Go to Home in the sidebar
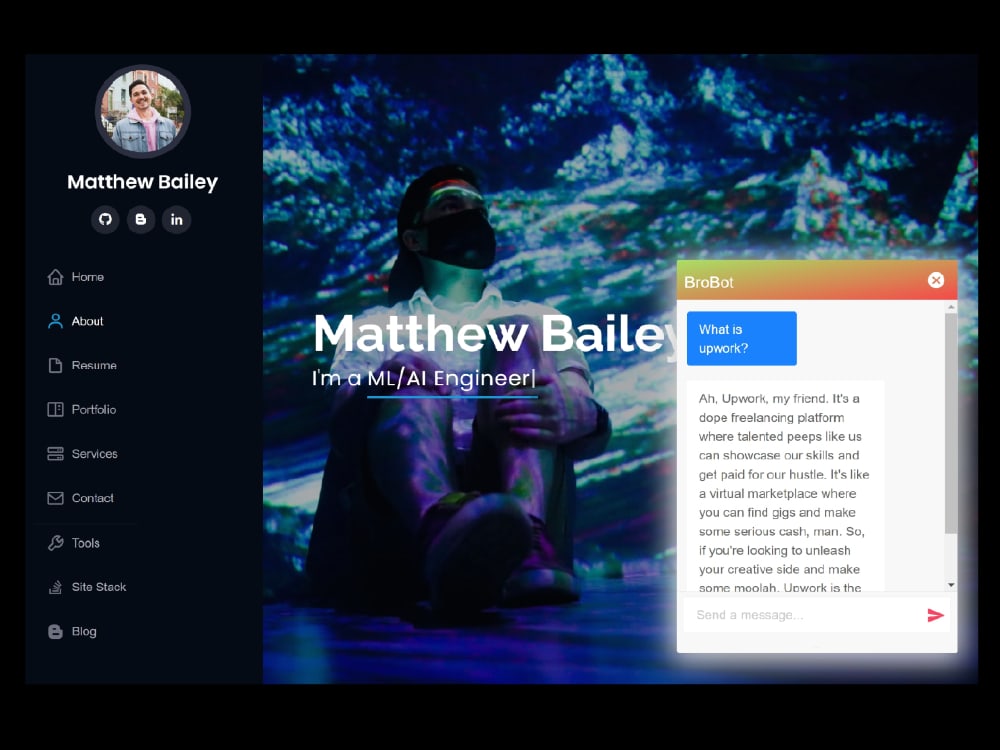This screenshot has height=750, width=1000. coord(87,277)
